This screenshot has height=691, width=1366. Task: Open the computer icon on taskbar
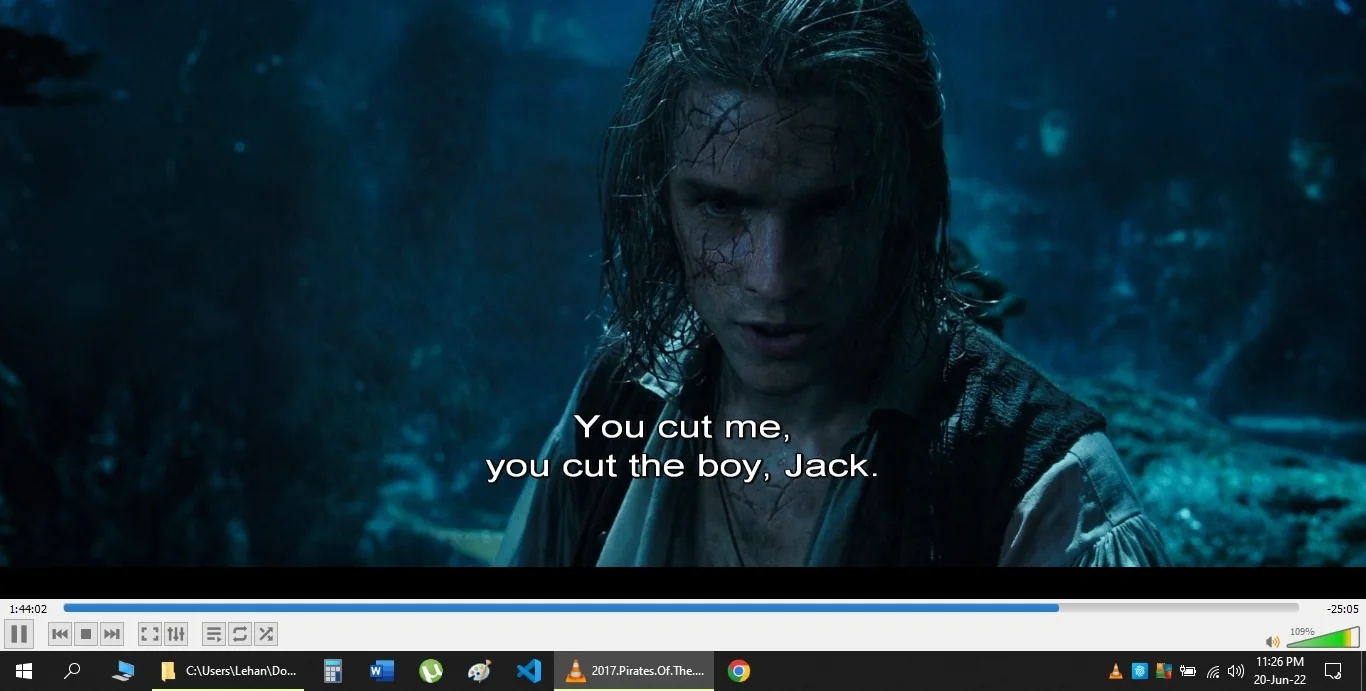click(x=123, y=671)
